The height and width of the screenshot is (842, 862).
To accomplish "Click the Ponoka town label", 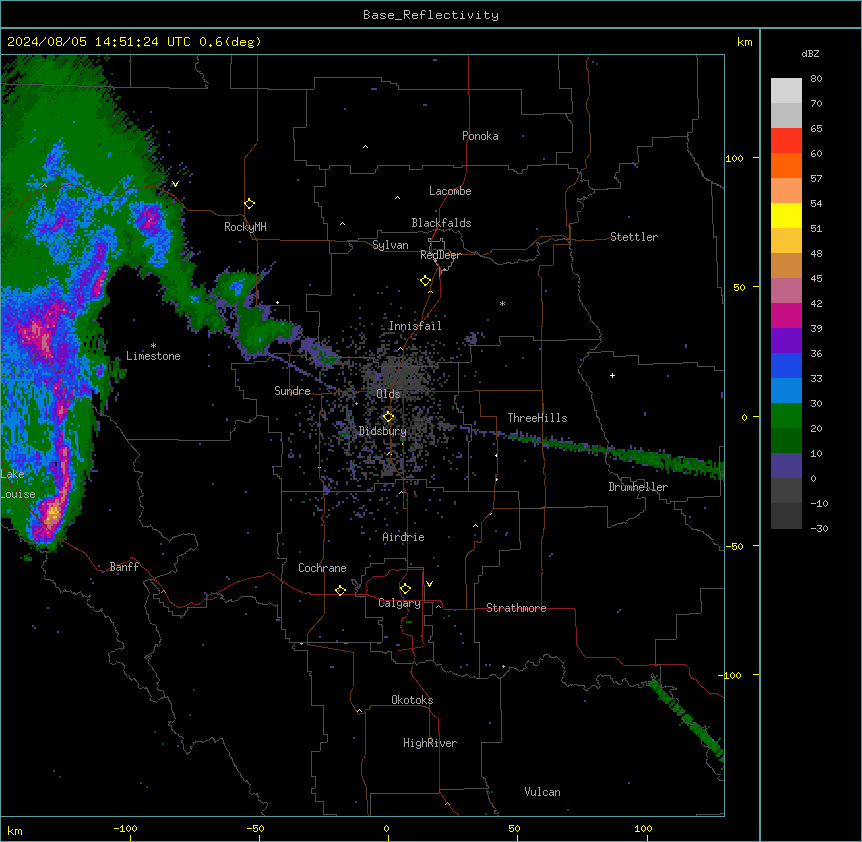I will tap(480, 136).
